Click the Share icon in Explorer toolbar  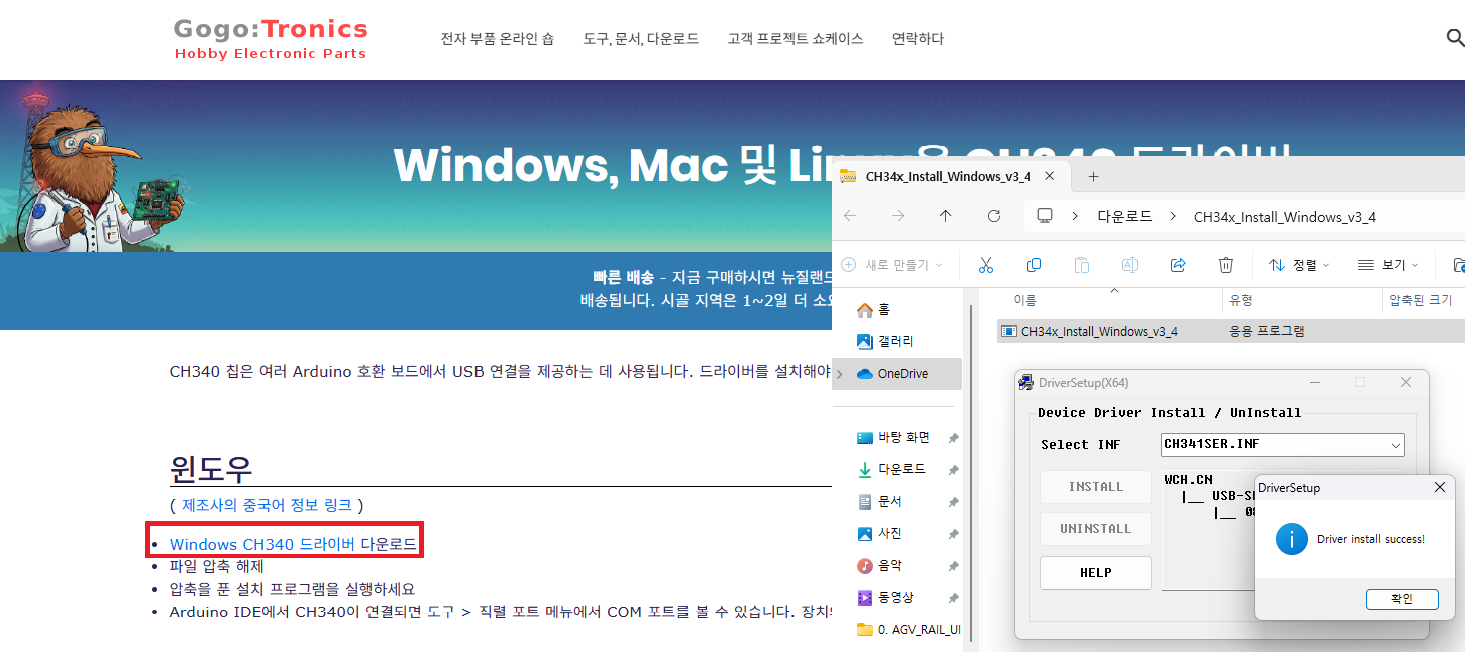(1178, 265)
